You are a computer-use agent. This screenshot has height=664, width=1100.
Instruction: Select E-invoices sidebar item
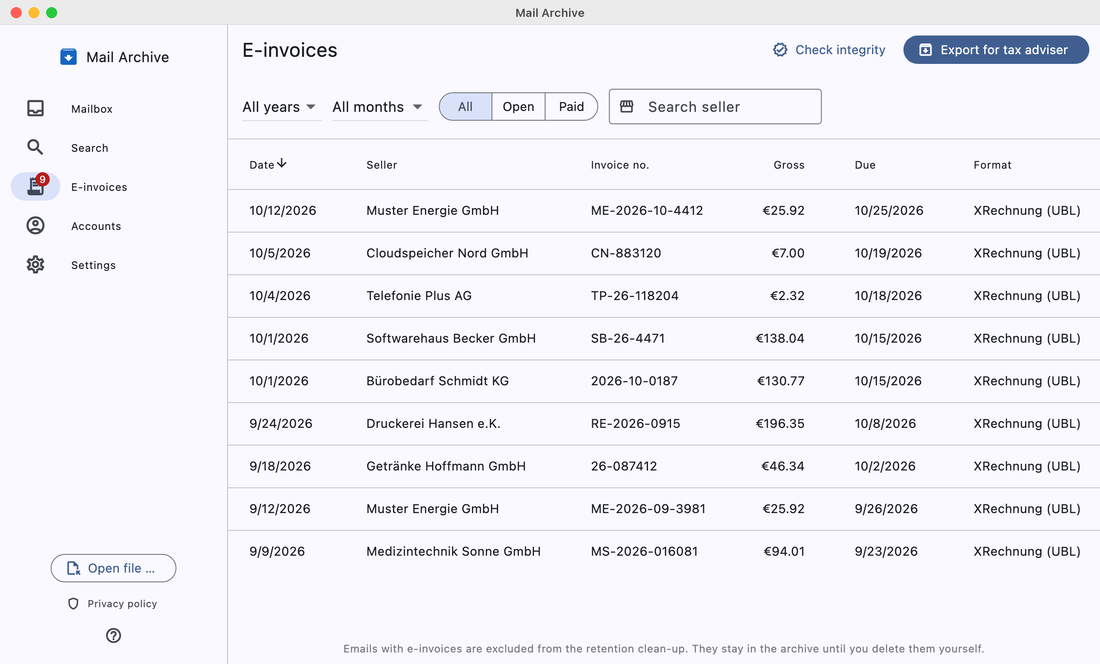click(99, 187)
